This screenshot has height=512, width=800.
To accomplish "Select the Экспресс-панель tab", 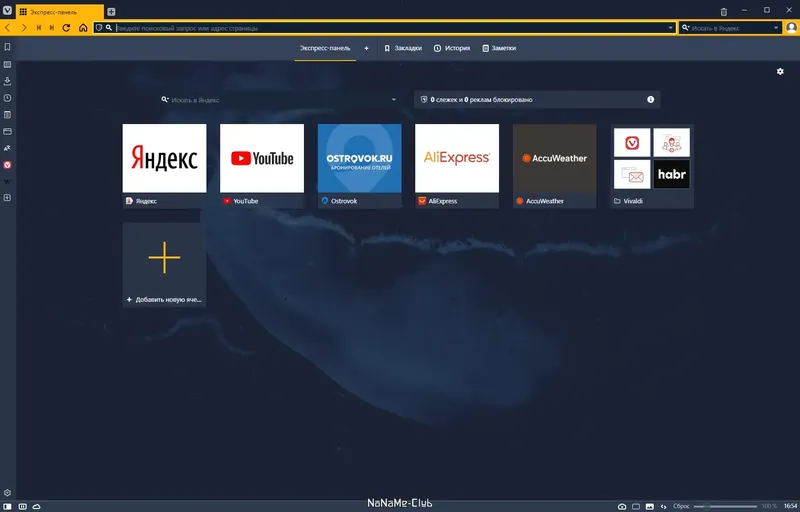I will point(325,48).
